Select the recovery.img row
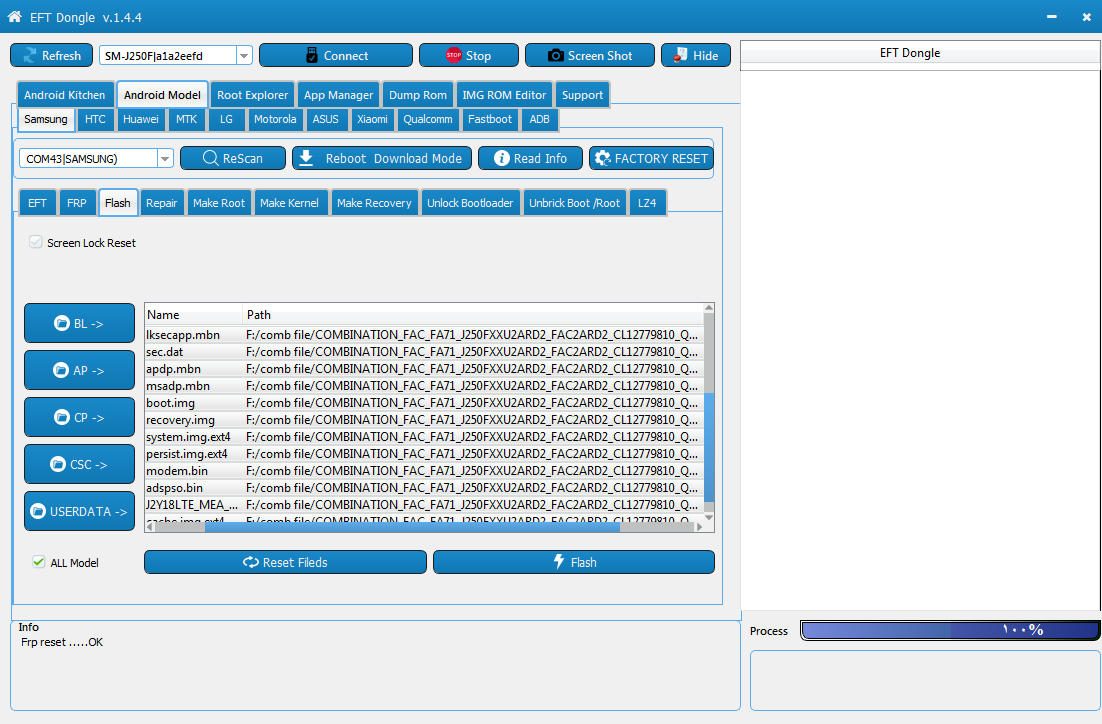1102x724 pixels. [424, 420]
